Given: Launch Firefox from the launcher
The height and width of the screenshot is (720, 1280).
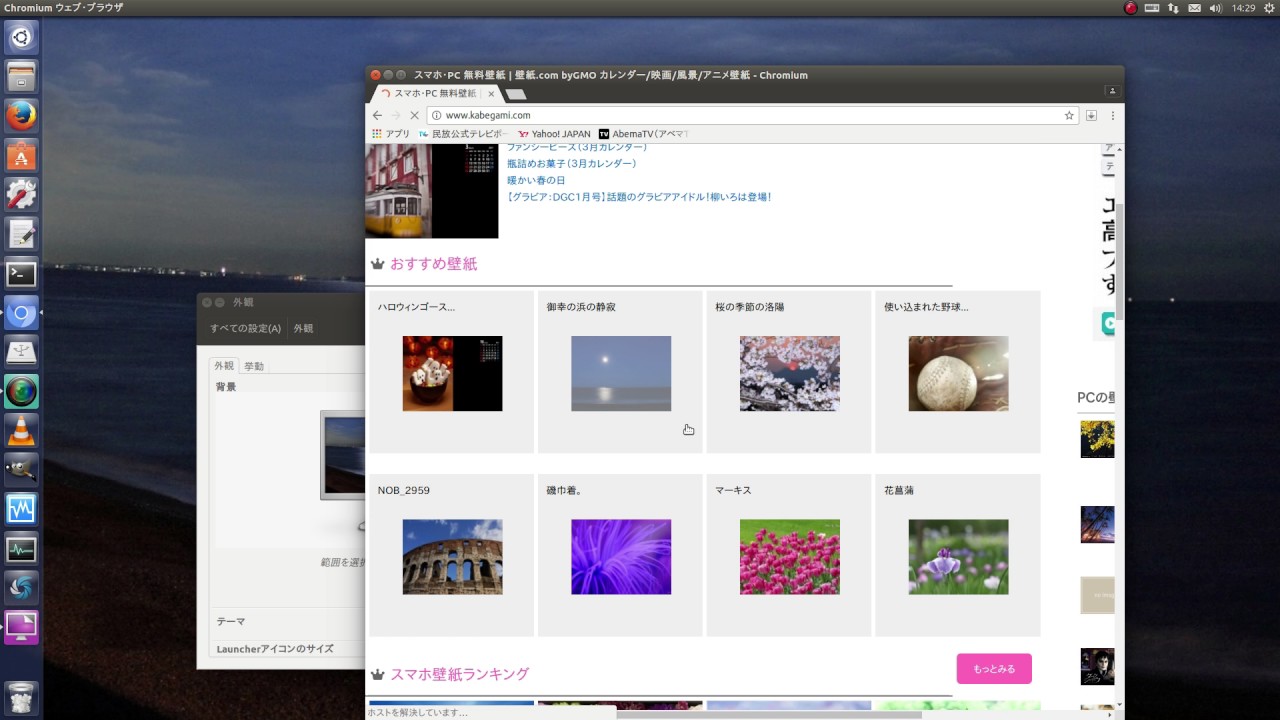Looking at the screenshot, I should (x=21, y=117).
